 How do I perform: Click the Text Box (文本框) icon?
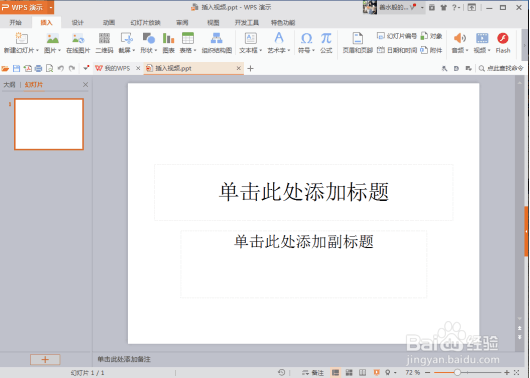pyautogui.click(x=250, y=38)
